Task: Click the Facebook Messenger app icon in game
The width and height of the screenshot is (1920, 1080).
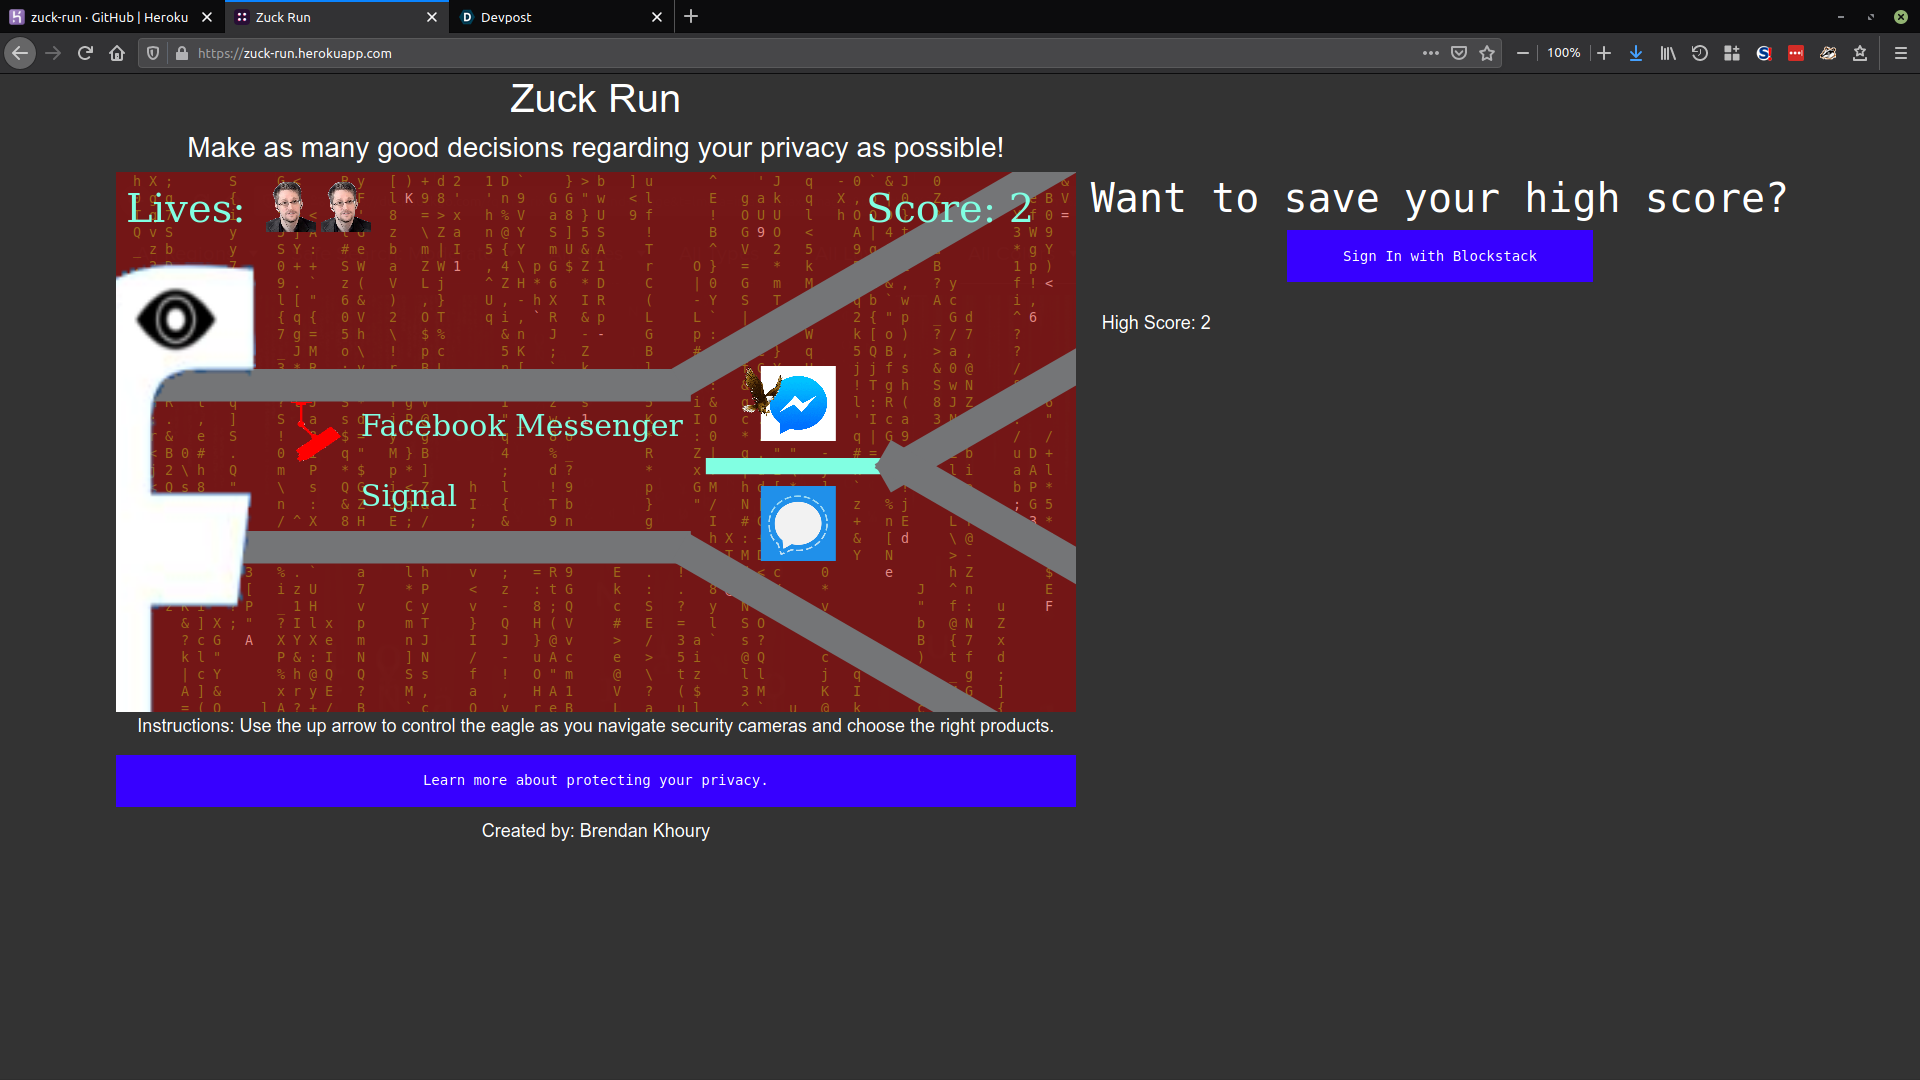Action: 798,404
